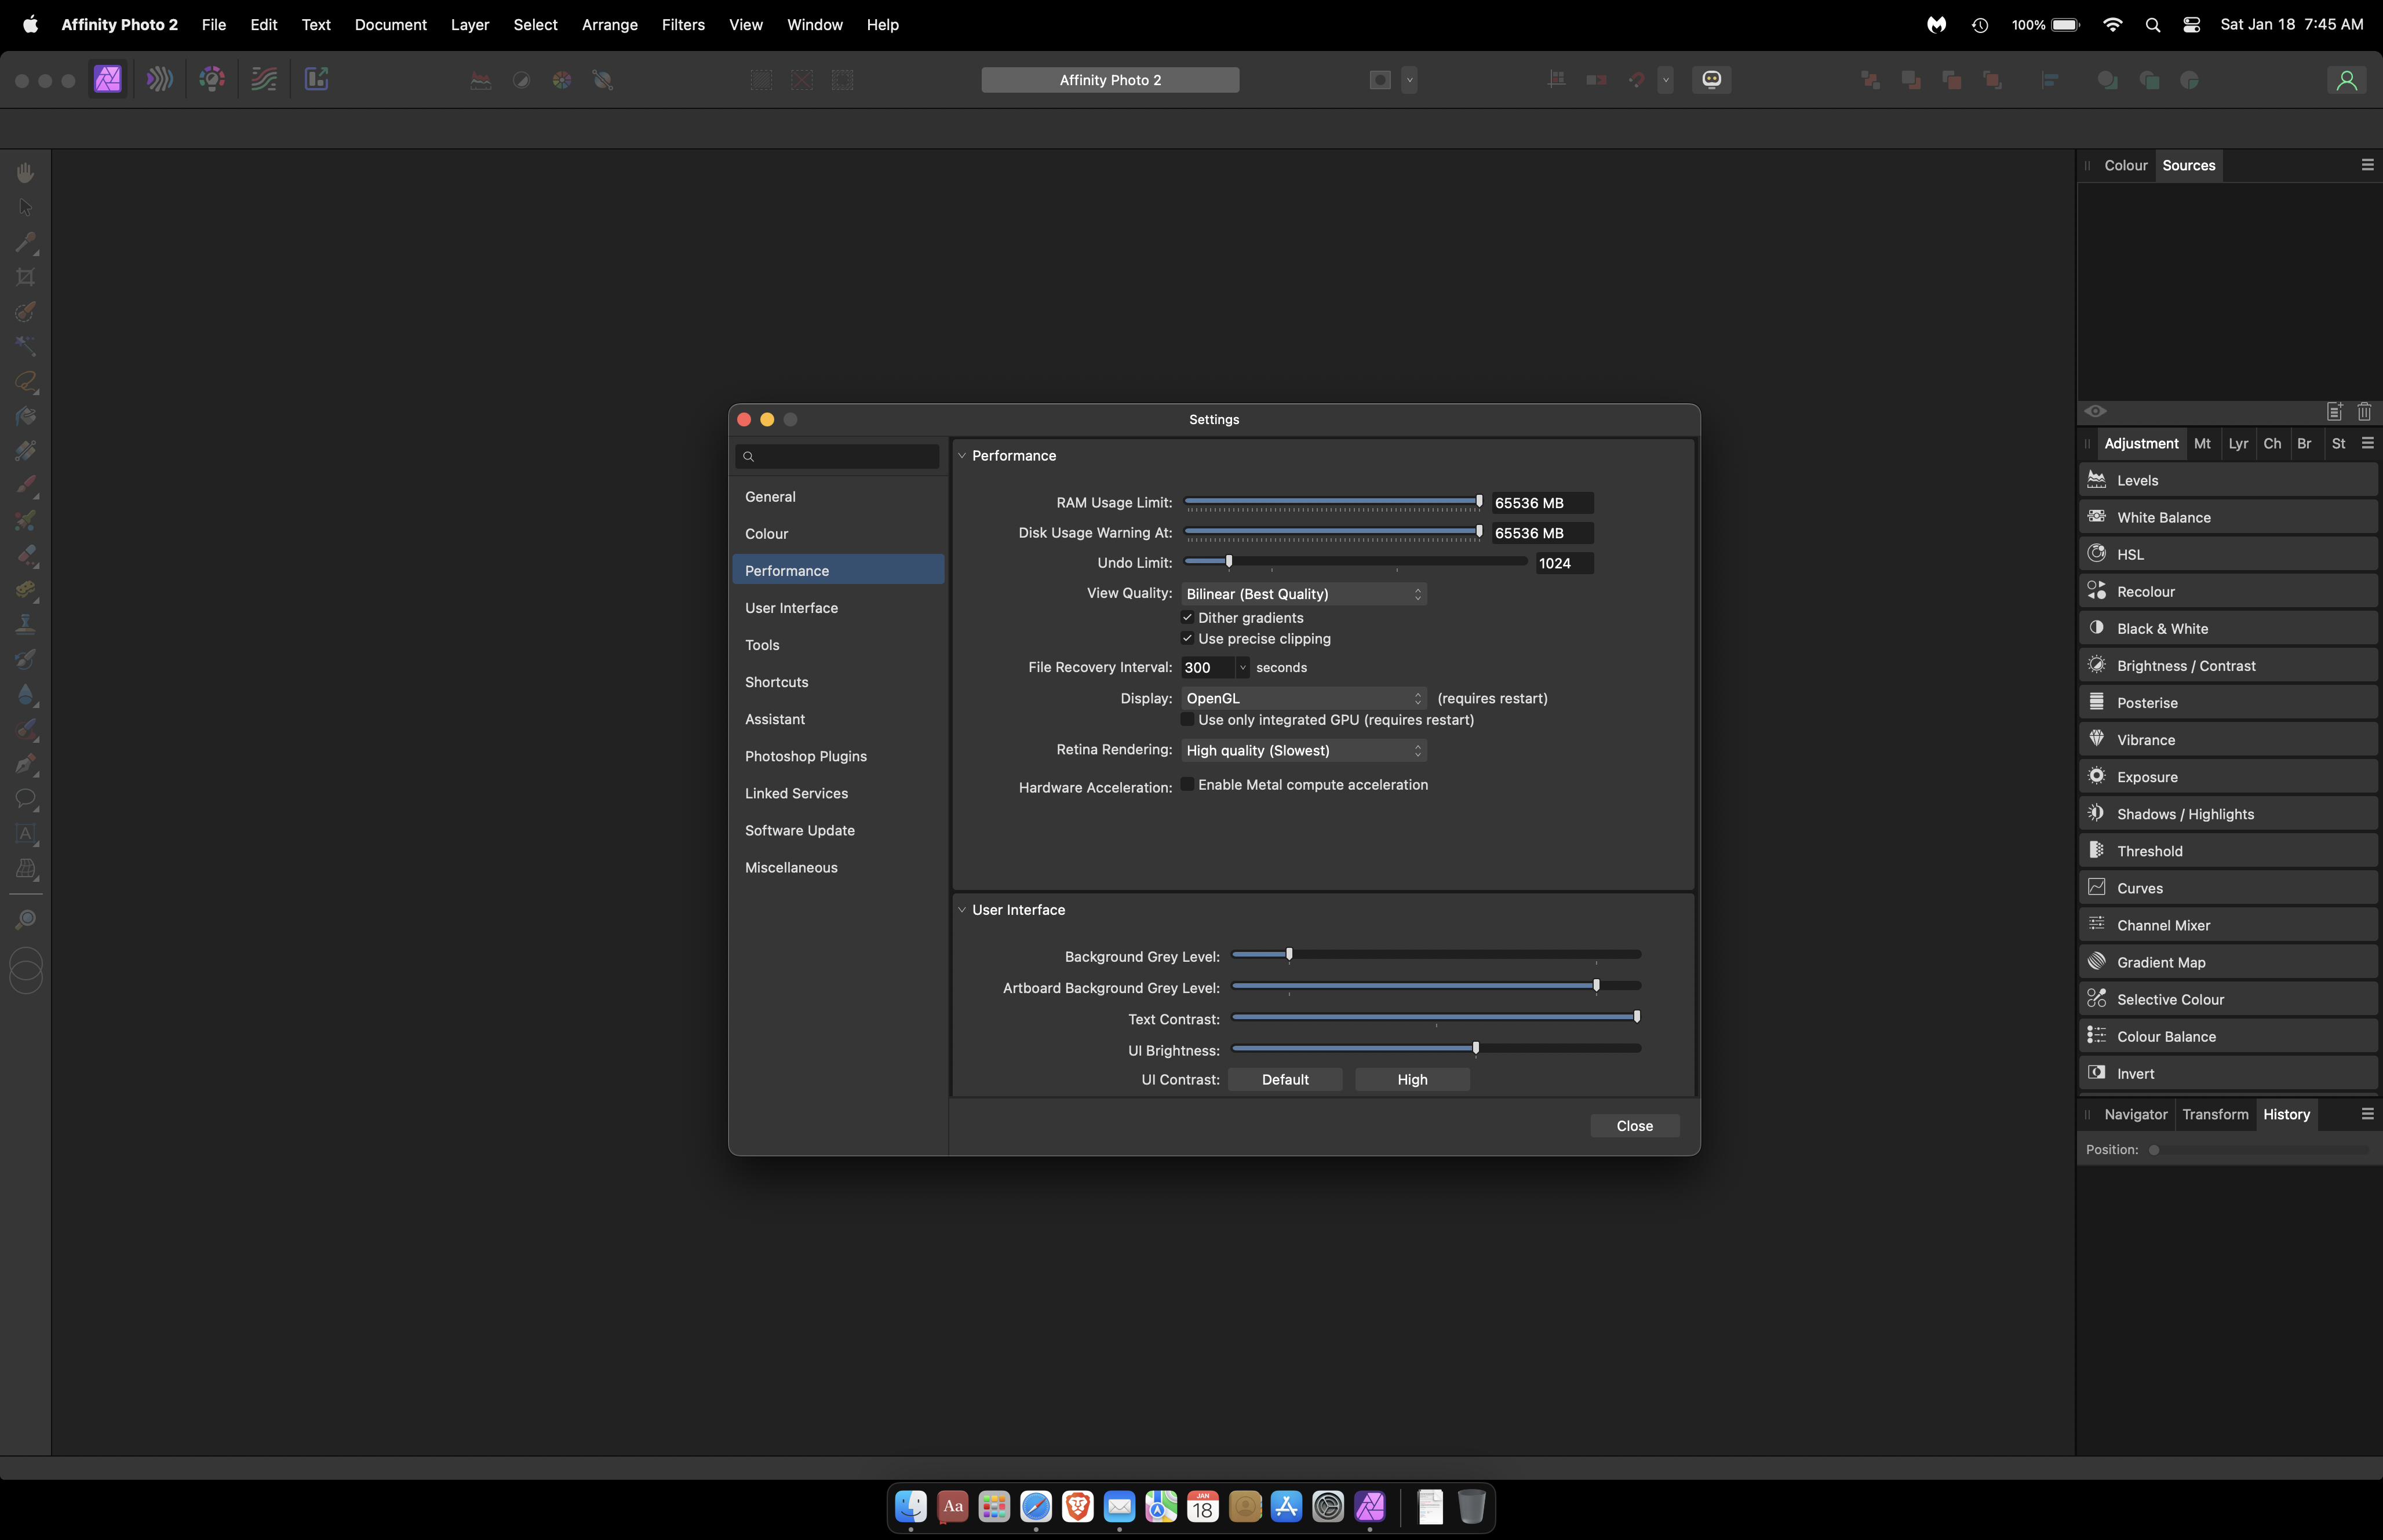Adjust the UI Brightness slider
The image size is (2383, 1540).
pyautogui.click(x=1476, y=1048)
